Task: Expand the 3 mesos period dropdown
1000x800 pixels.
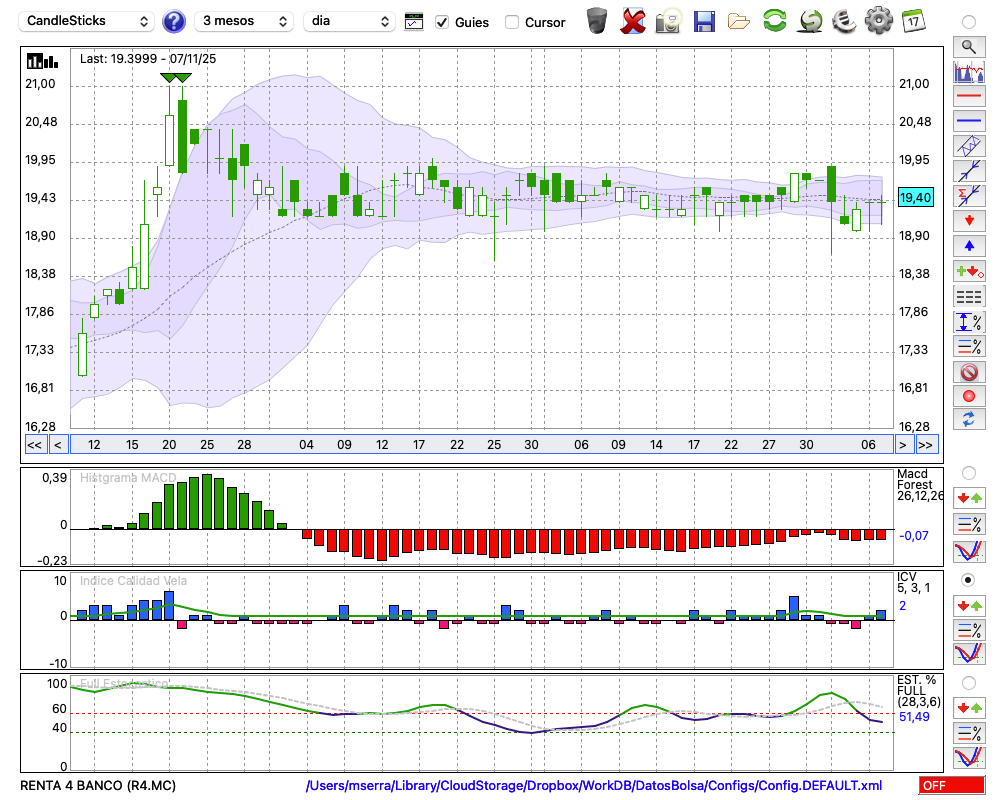Action: 243,21
